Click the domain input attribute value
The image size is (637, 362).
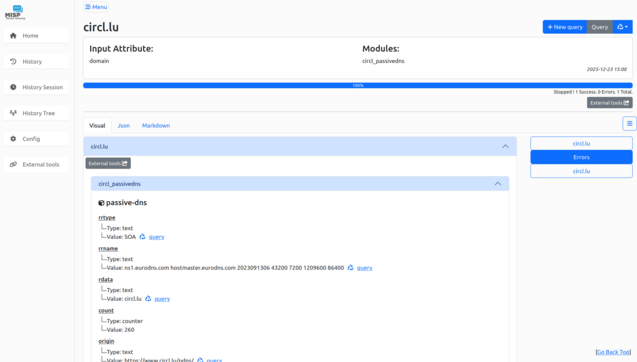click(x=99, y=61)
